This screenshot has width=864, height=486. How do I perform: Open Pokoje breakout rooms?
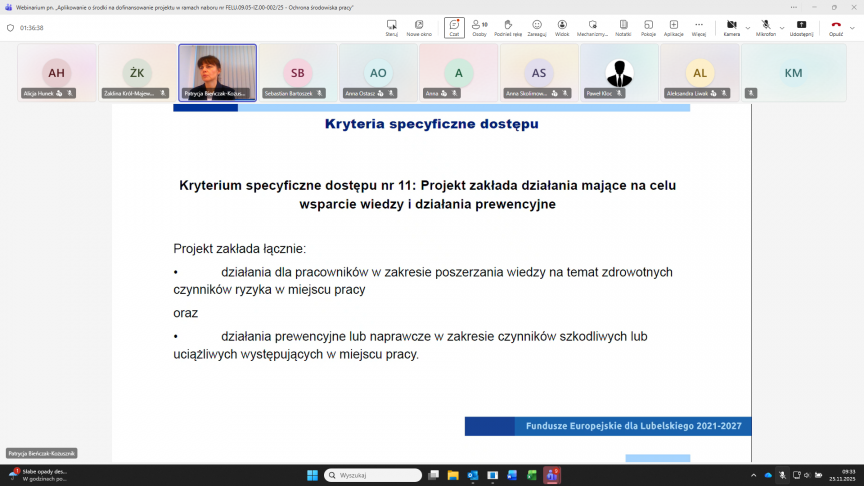click(x=648, y=27)
